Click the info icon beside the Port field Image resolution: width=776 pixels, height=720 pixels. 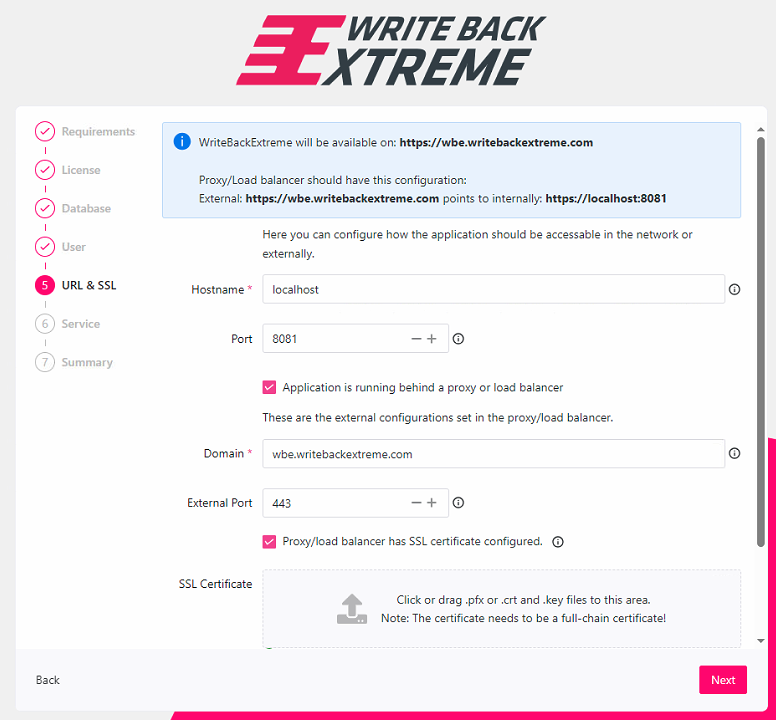[x=458, y=339]
